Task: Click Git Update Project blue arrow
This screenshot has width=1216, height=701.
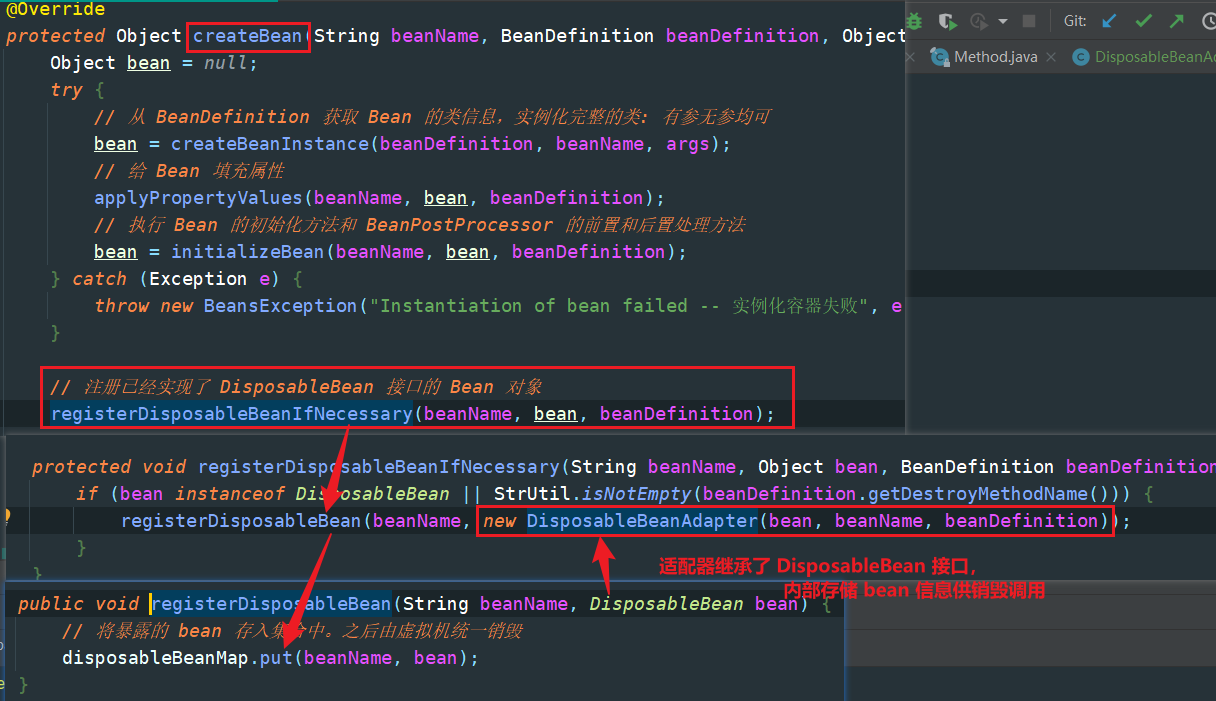Action: click(x=1109, y=21)
